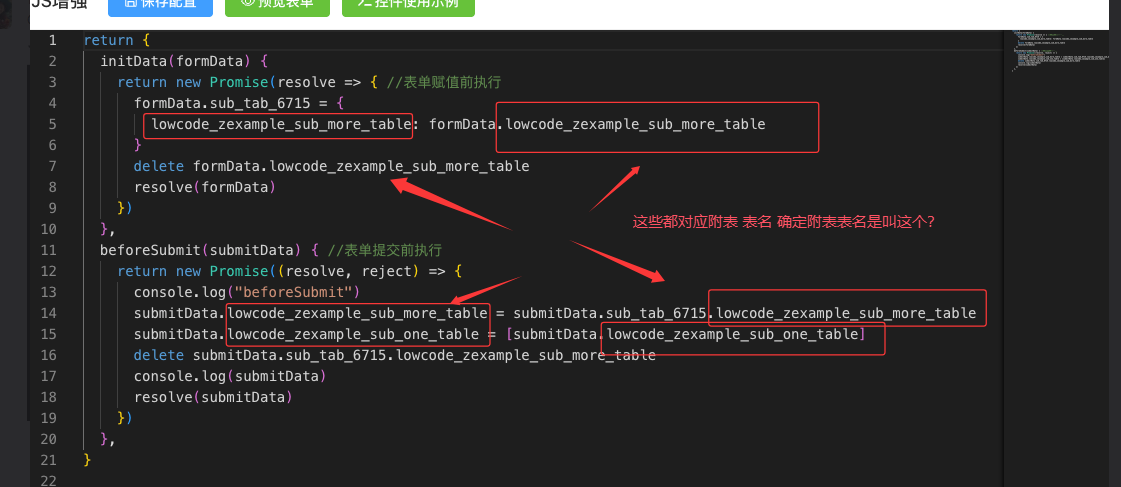
Task: Click the code icon on 控件使用示例
Action: tap(362, 4)
